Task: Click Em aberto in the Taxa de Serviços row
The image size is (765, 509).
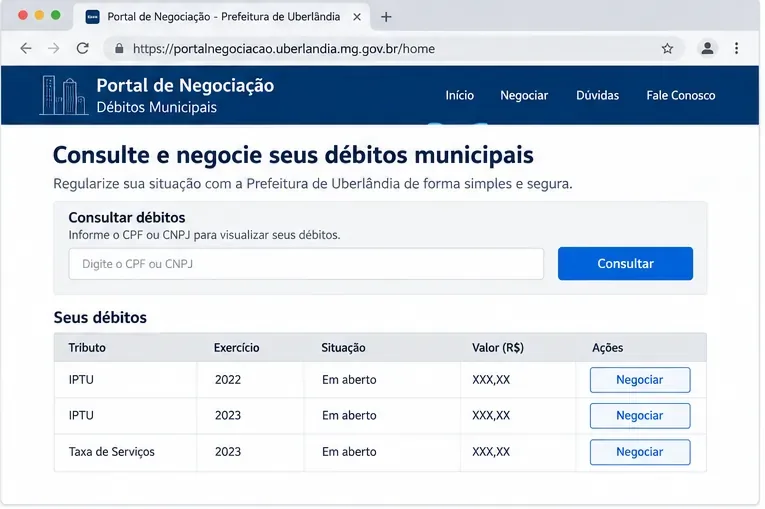Action: click(349, 452)
